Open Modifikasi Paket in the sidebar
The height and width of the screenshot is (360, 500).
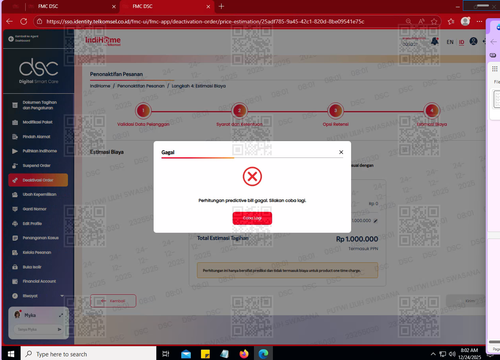pos(37,122)
